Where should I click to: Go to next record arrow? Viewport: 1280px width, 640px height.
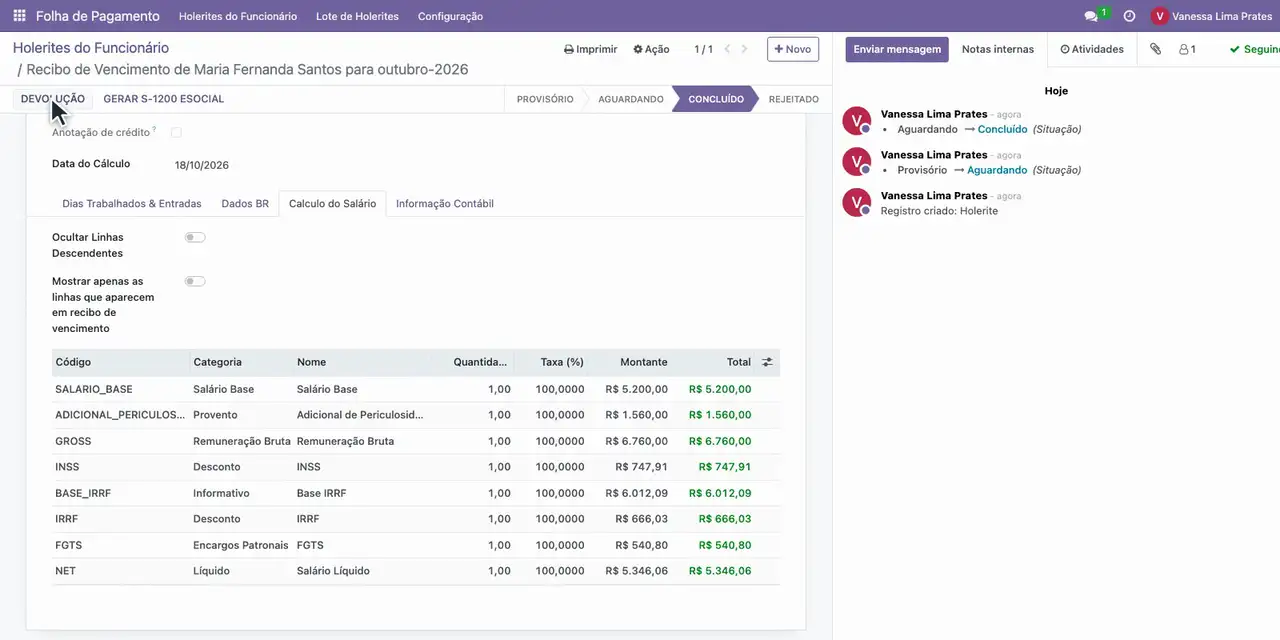[744, 49]
